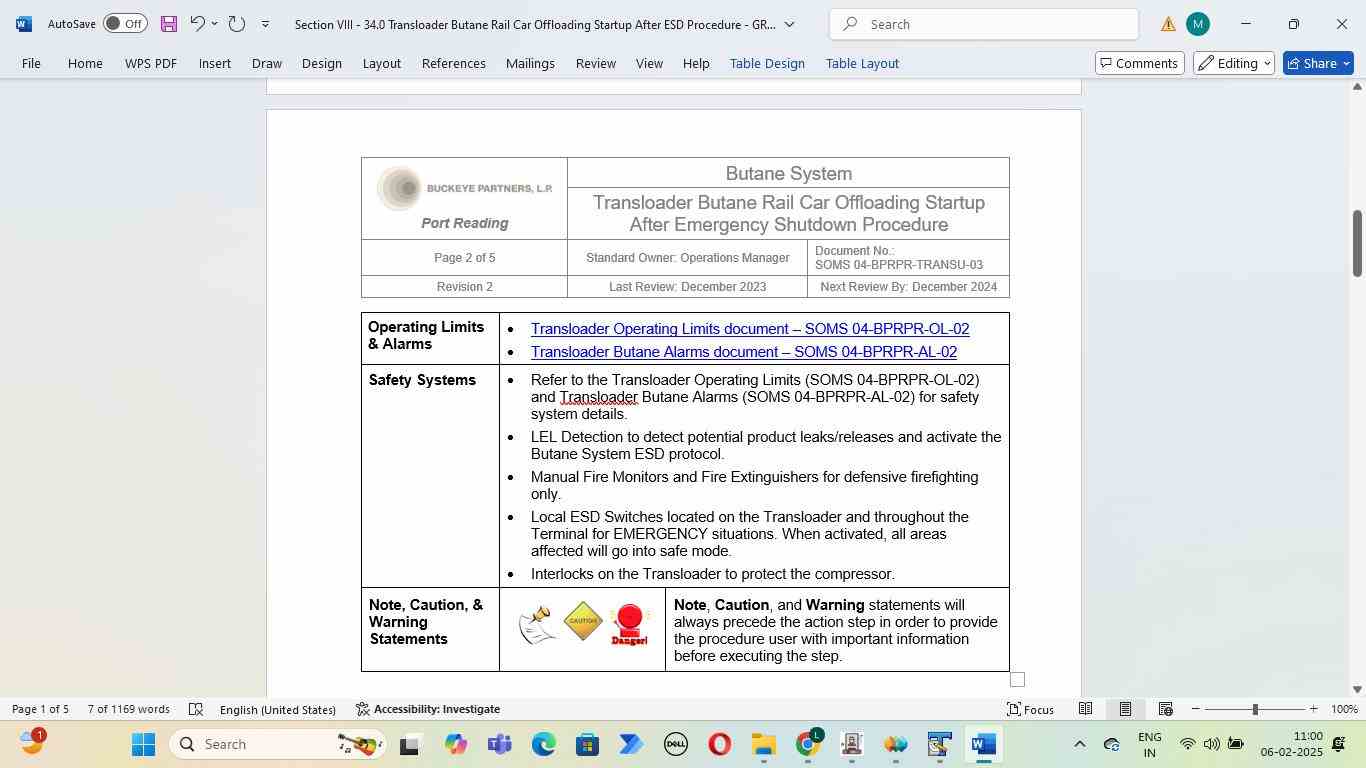The image size is (1366, 768).
Task: Open Transloader Butane Alarms document link
Action: 744,352
